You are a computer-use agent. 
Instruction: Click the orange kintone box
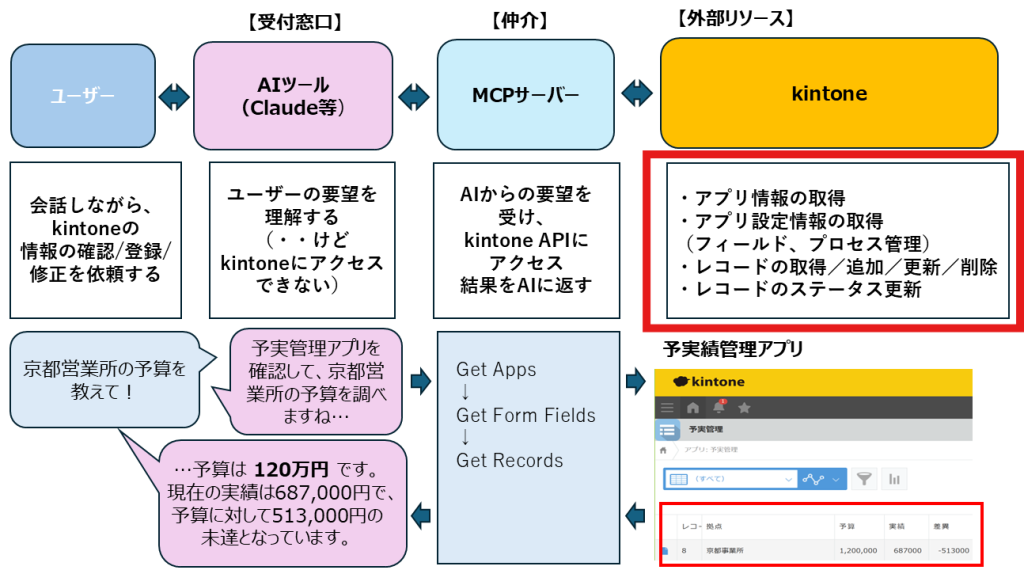click(x=829, y=93)
